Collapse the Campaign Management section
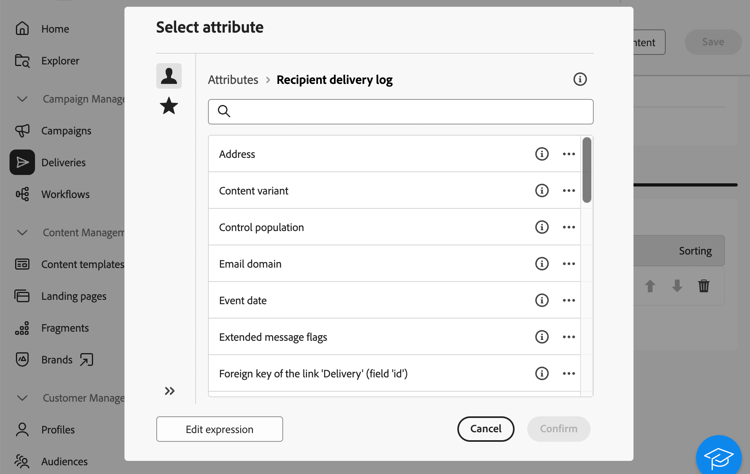750x474 pixels. [22, 99]
